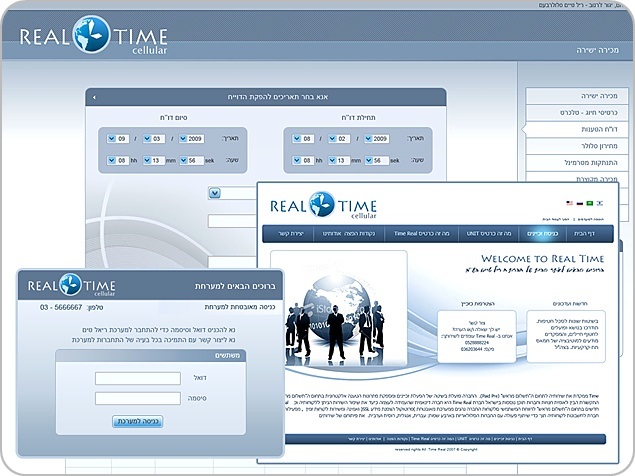Click the news box on the homepage right

566,337
